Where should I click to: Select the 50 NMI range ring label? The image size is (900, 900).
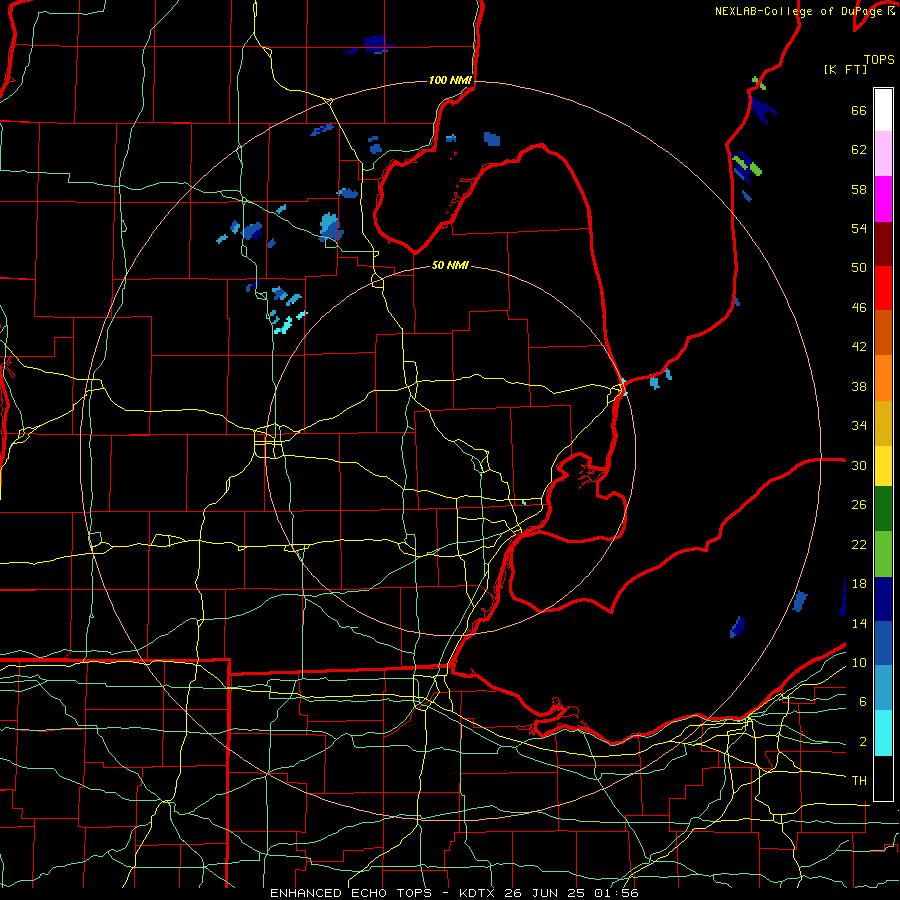[x=450, y=265]
